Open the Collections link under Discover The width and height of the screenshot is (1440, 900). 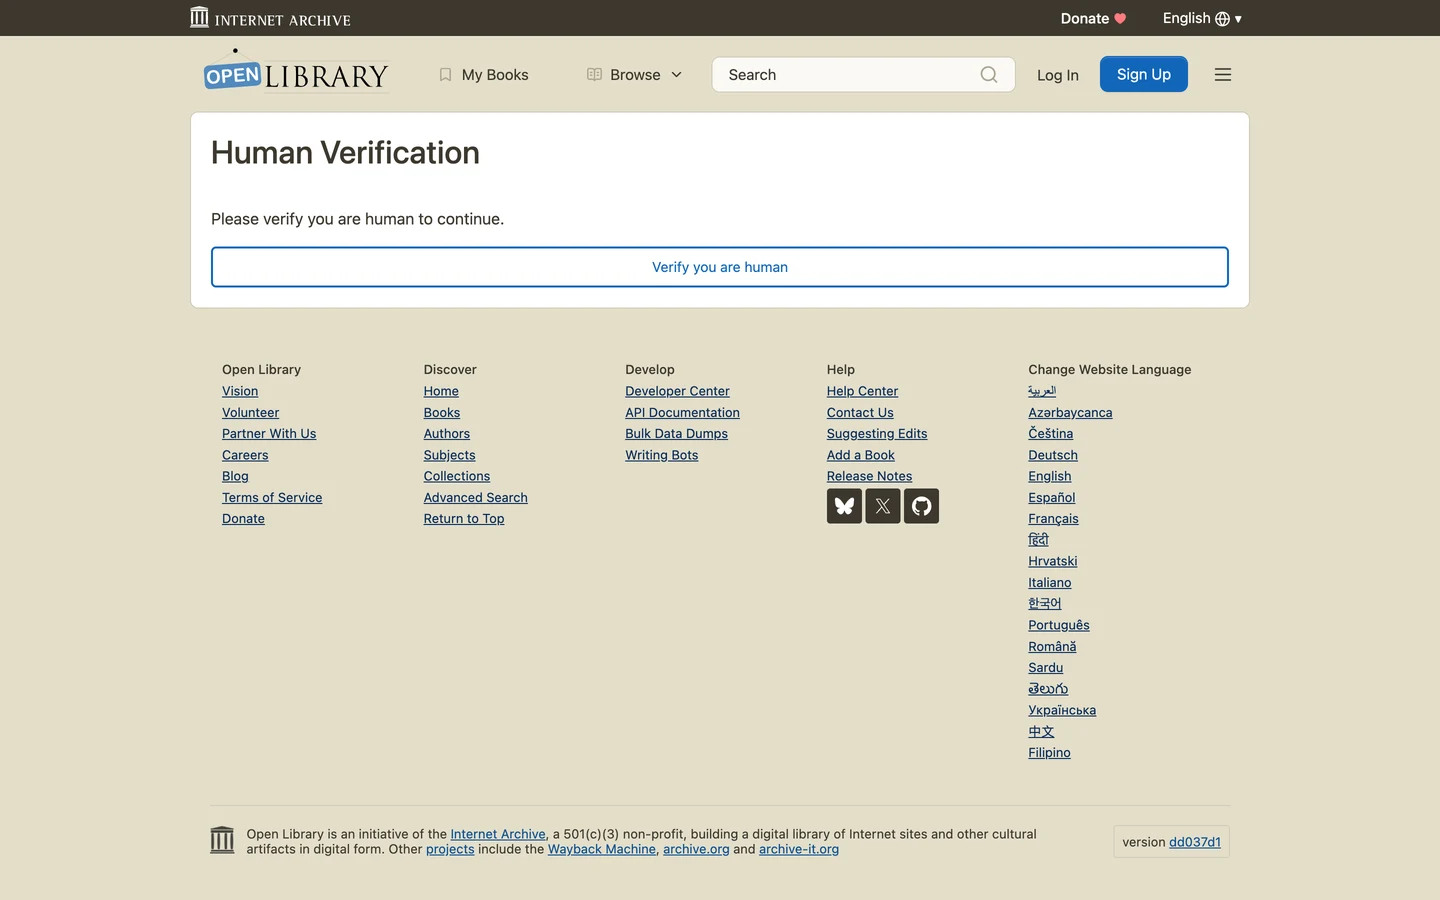point(457,476)
